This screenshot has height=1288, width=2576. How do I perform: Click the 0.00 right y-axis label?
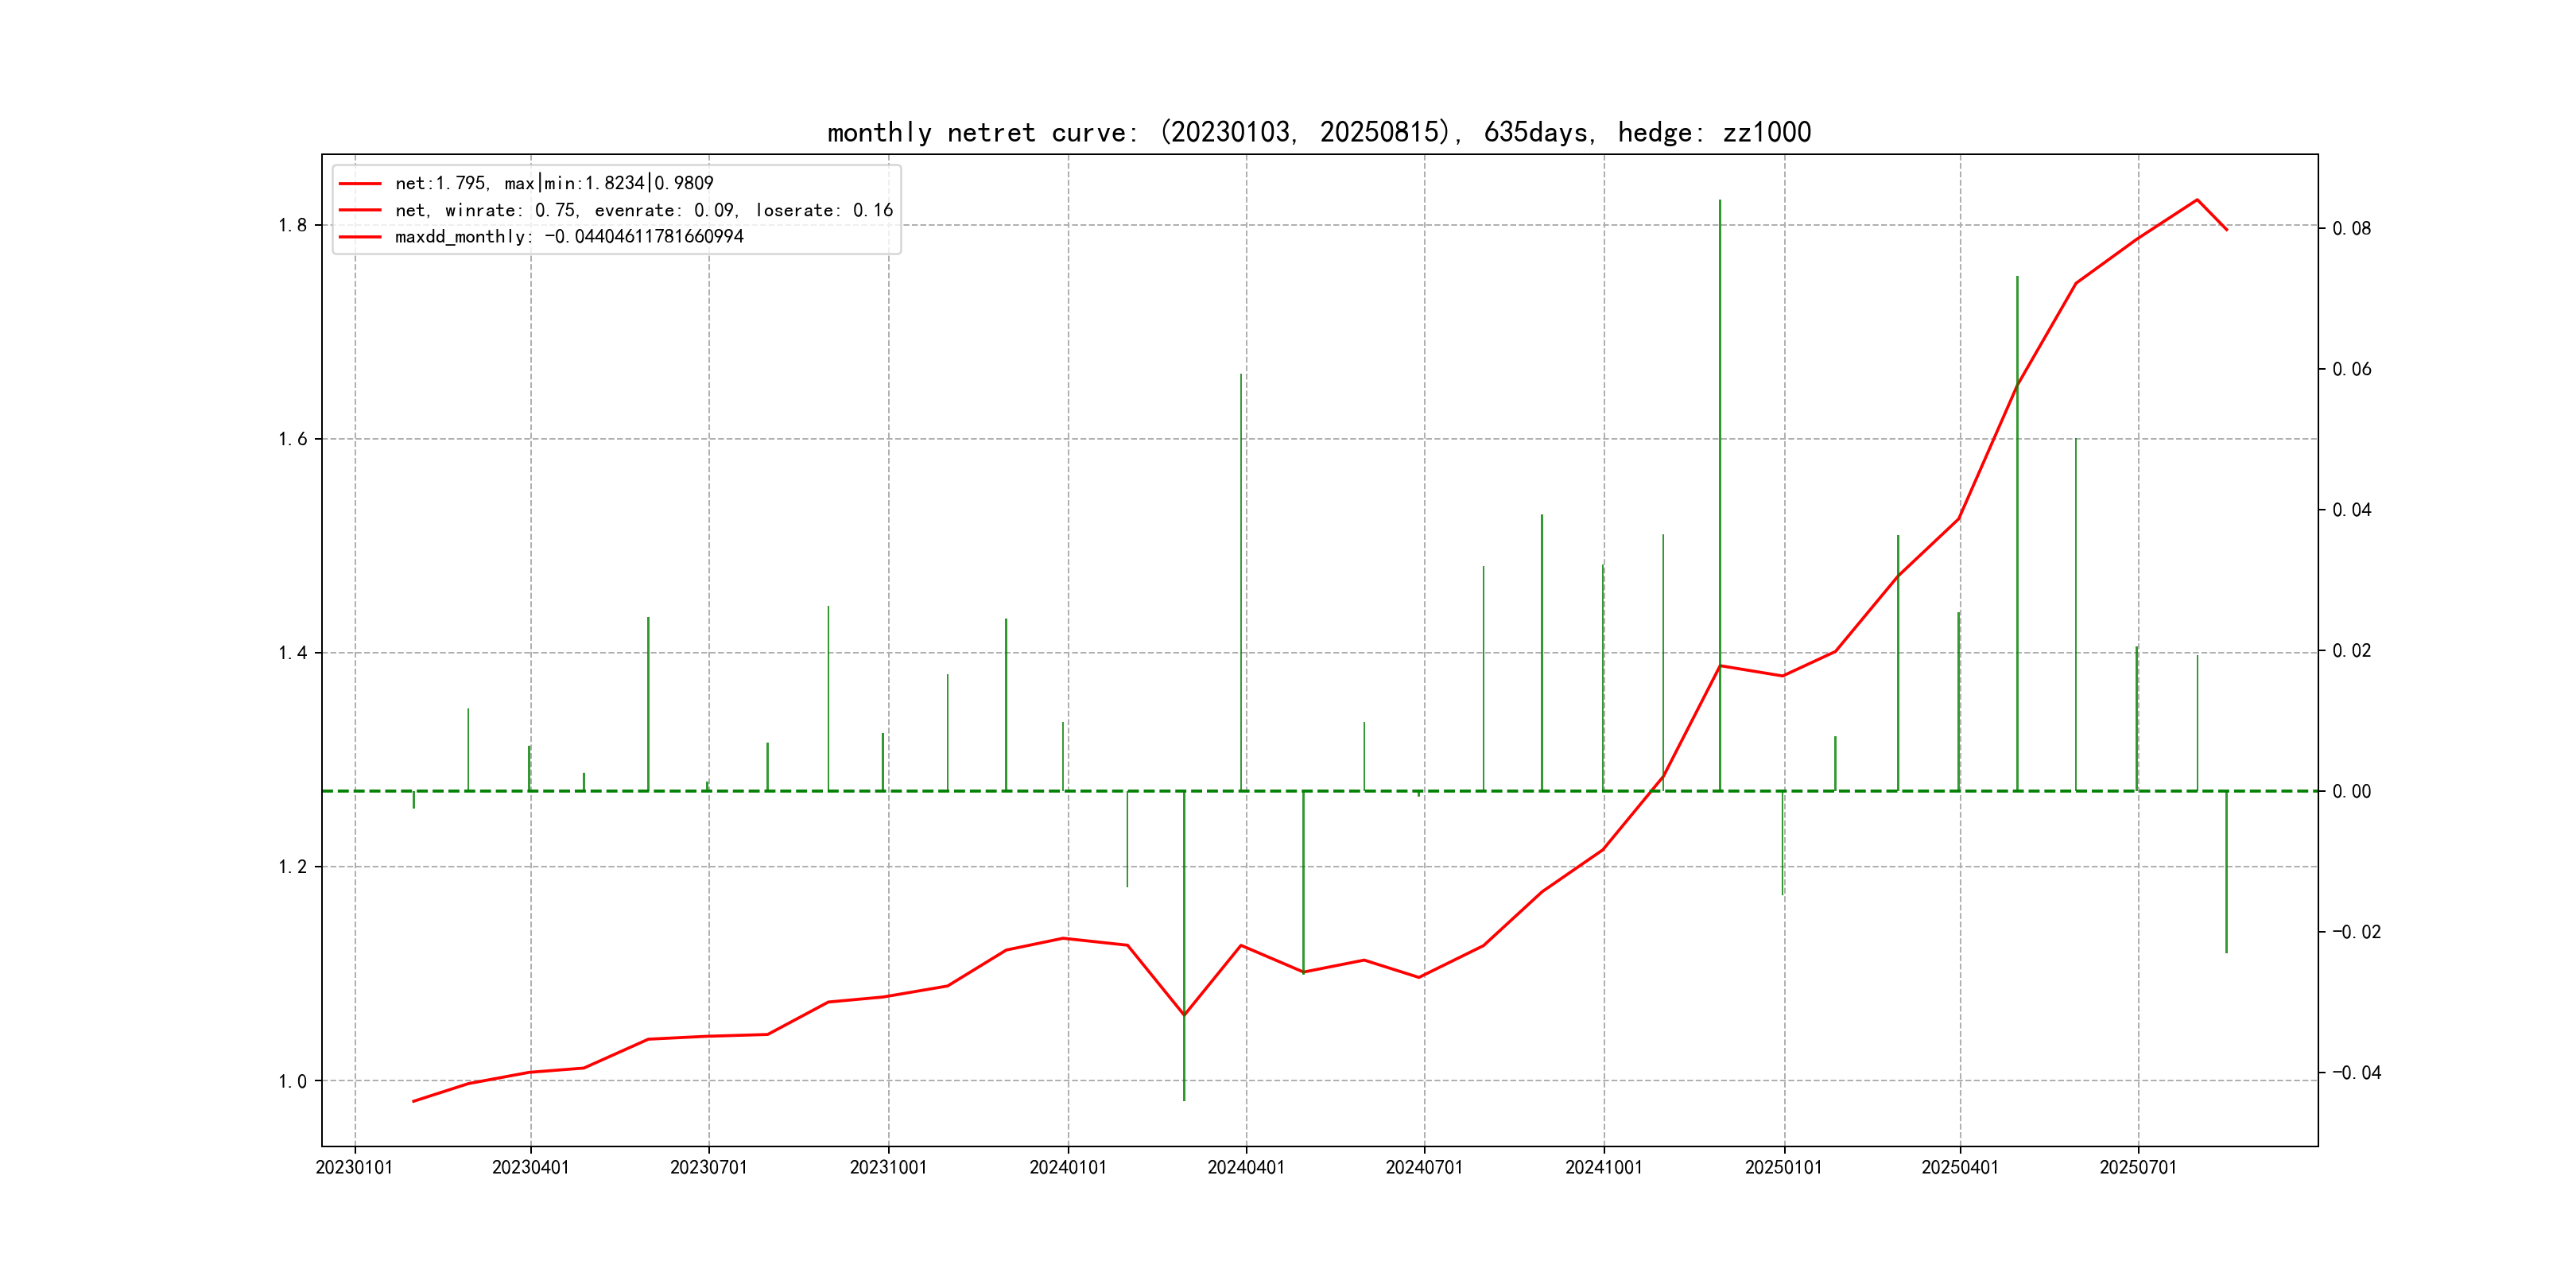pos(2351,792)
